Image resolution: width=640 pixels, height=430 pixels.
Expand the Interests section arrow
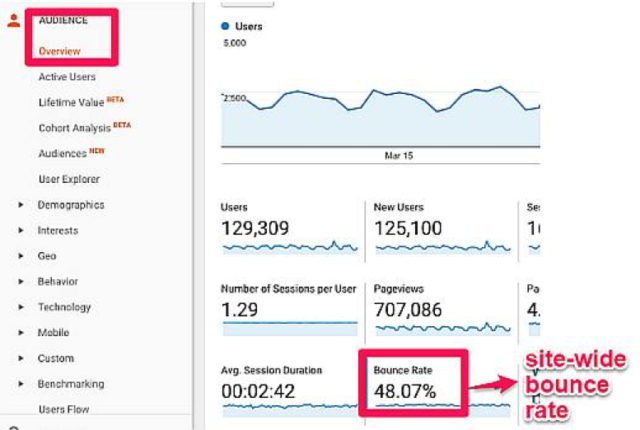pyautogui.click(x=21, y=231)
